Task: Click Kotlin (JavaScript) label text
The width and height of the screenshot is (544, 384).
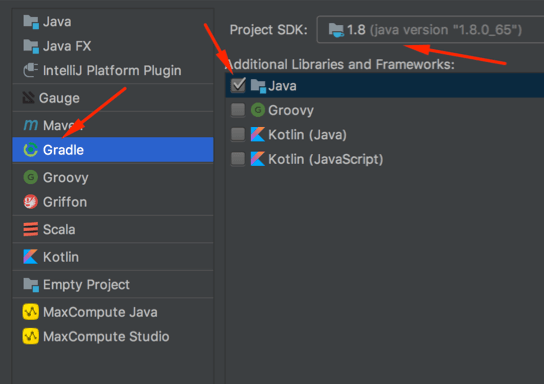Action: (326, 159)
